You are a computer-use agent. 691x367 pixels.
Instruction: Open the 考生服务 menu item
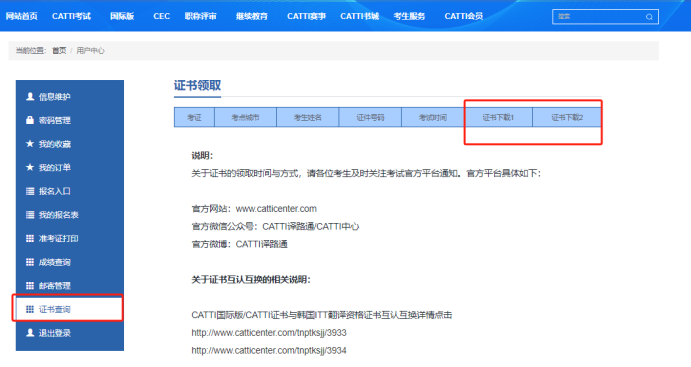409,16
